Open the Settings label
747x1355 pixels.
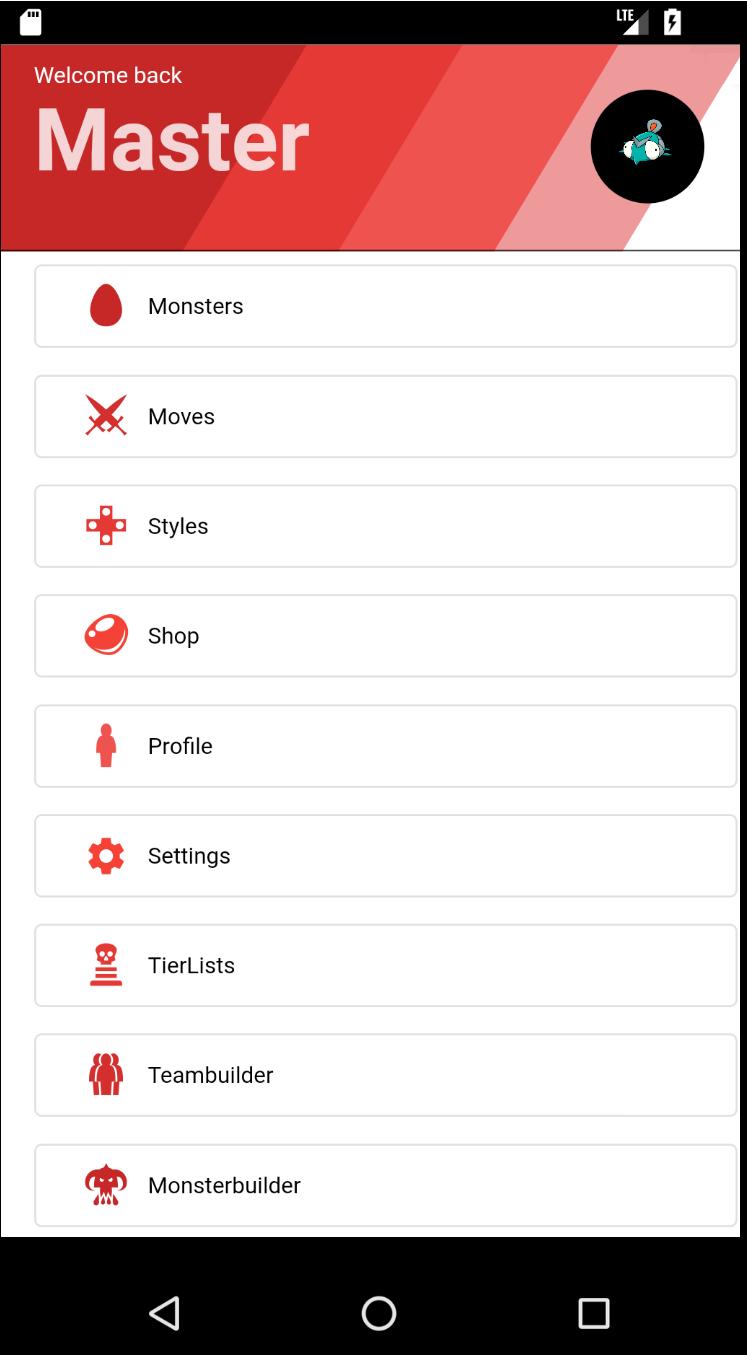189,856
